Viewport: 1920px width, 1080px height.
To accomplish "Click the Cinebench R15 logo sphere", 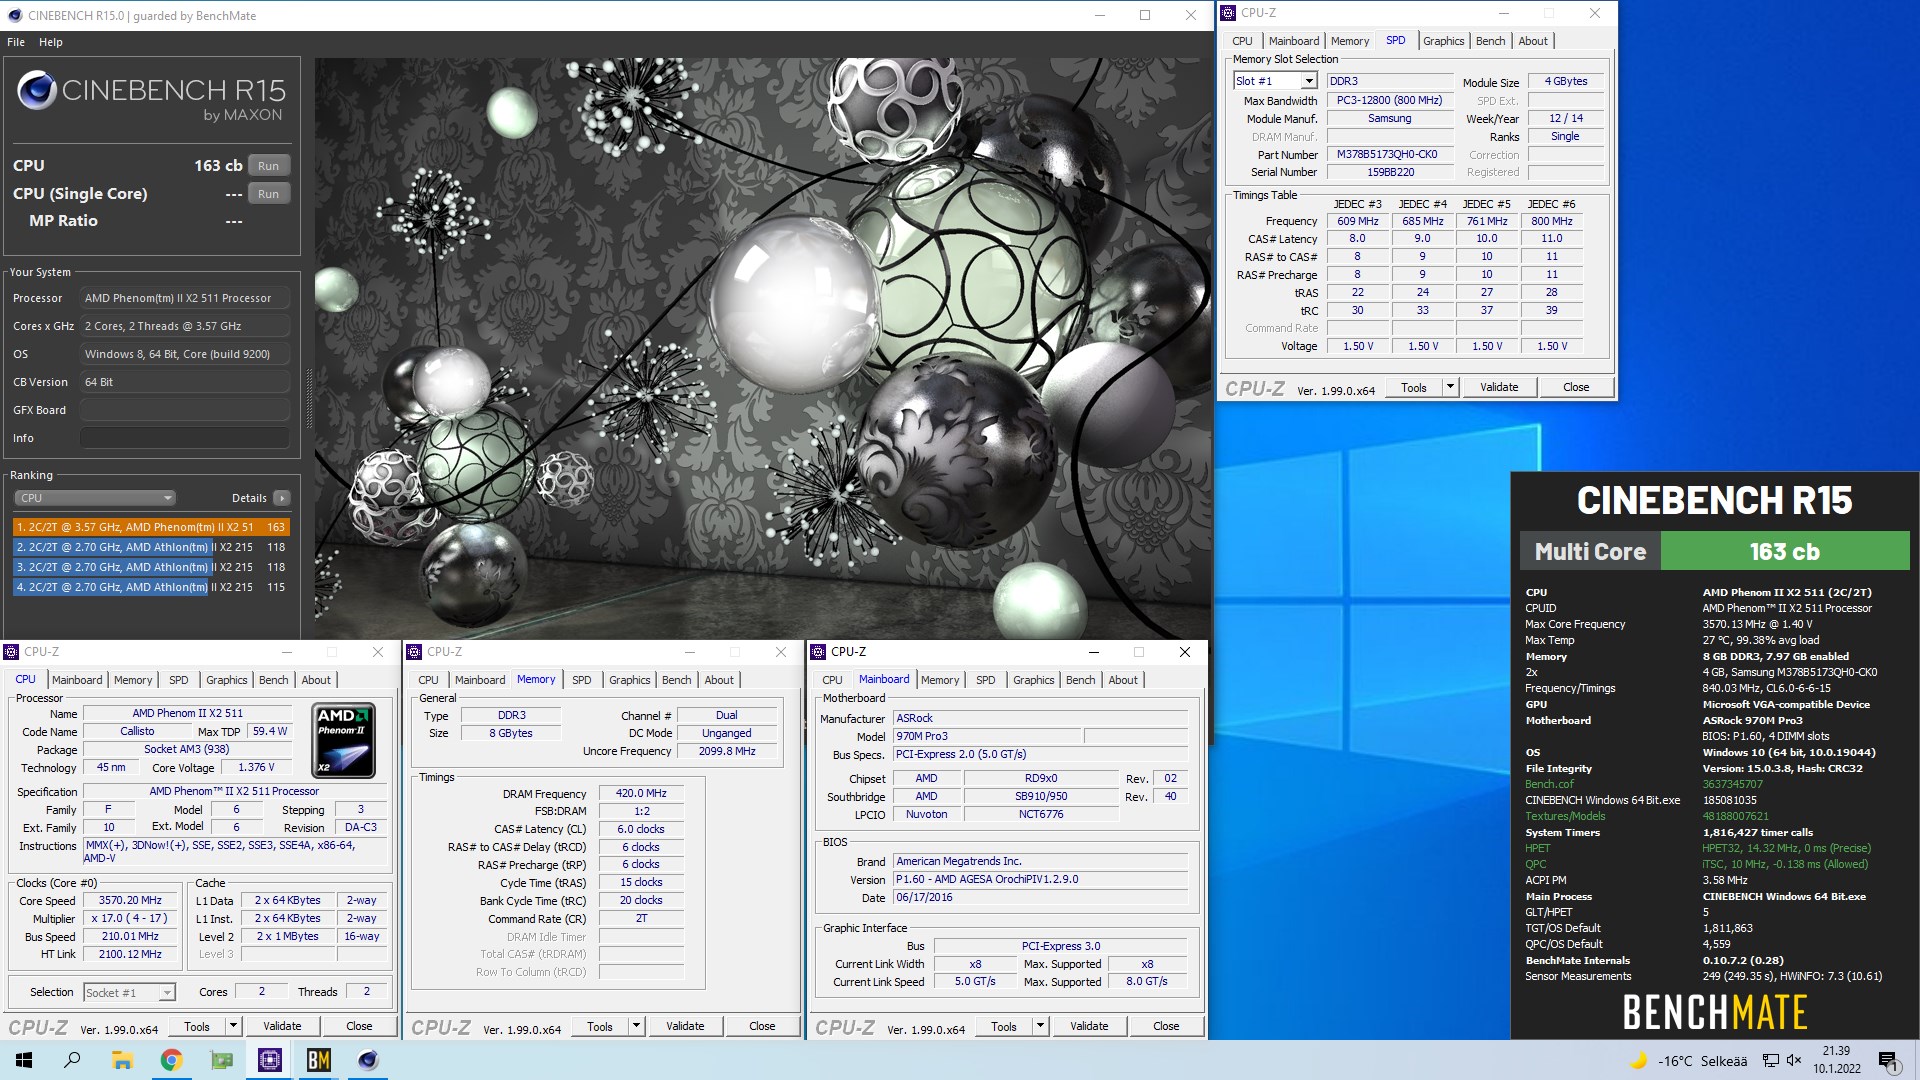I will coord(37,91).
